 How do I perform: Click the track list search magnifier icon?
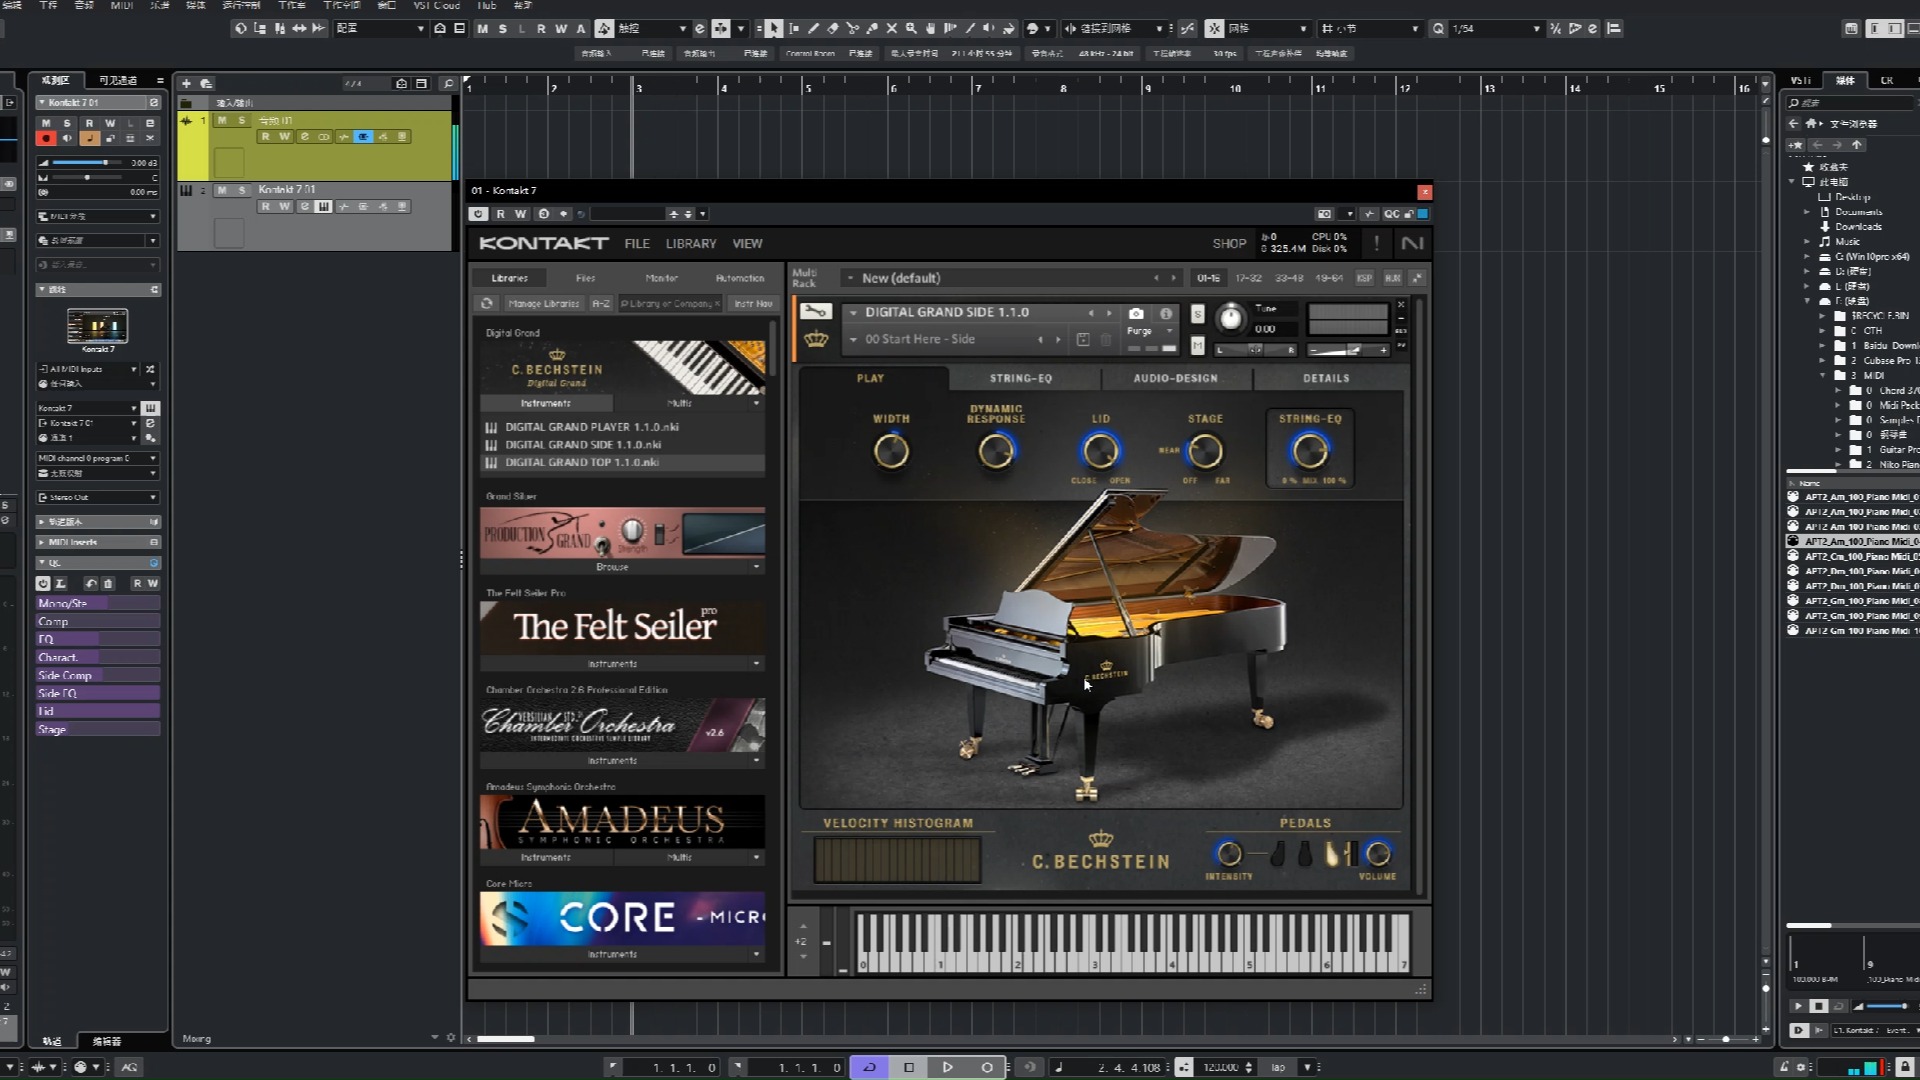tap(448, 83)
